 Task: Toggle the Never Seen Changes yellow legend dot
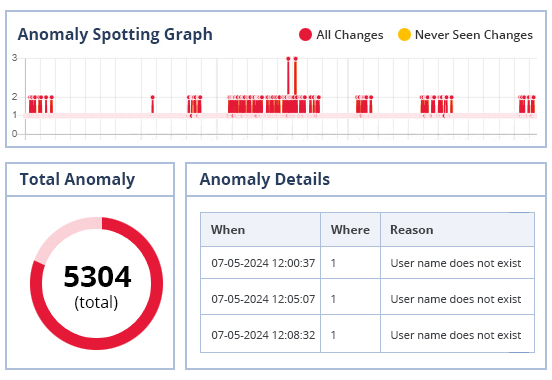pyautogui.click(x=404, y=35)
